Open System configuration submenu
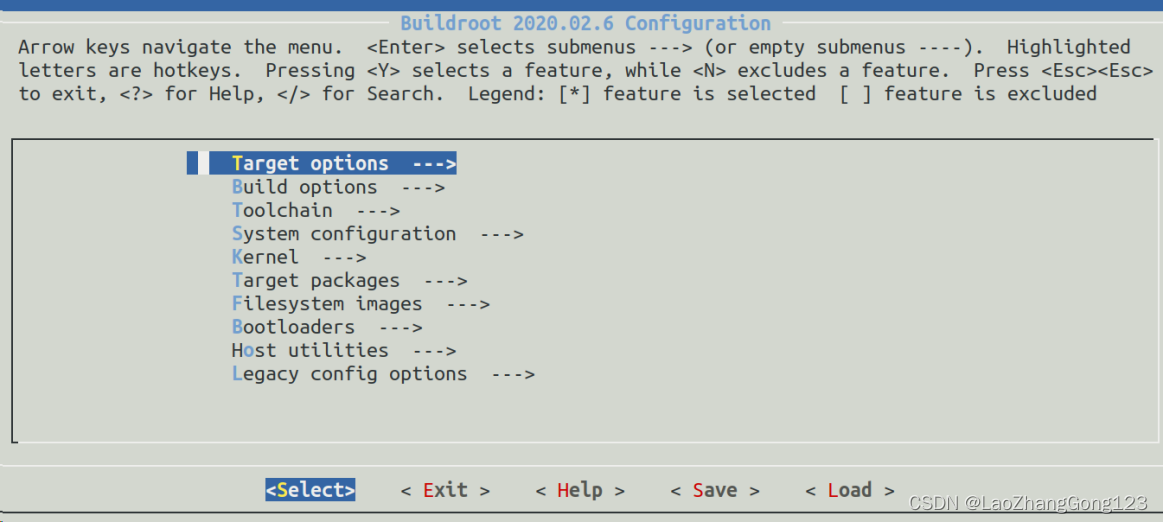 [x=378, y=234]
